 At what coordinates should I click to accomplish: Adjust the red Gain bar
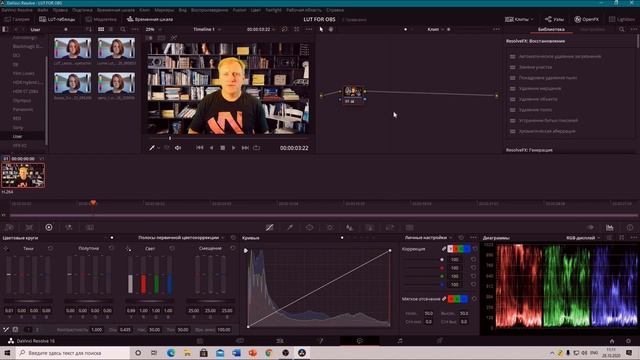(x=143, y=275)
